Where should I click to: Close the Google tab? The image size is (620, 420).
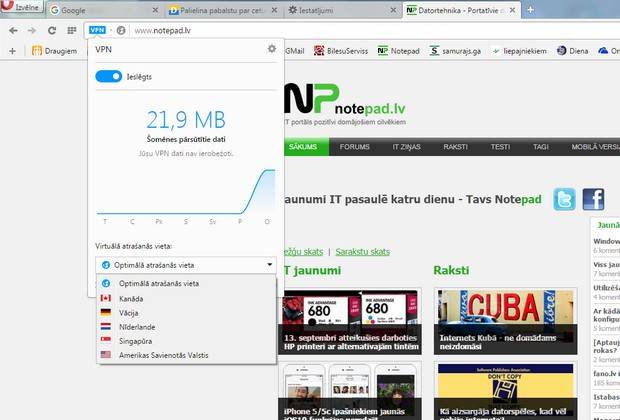[155, 10]
